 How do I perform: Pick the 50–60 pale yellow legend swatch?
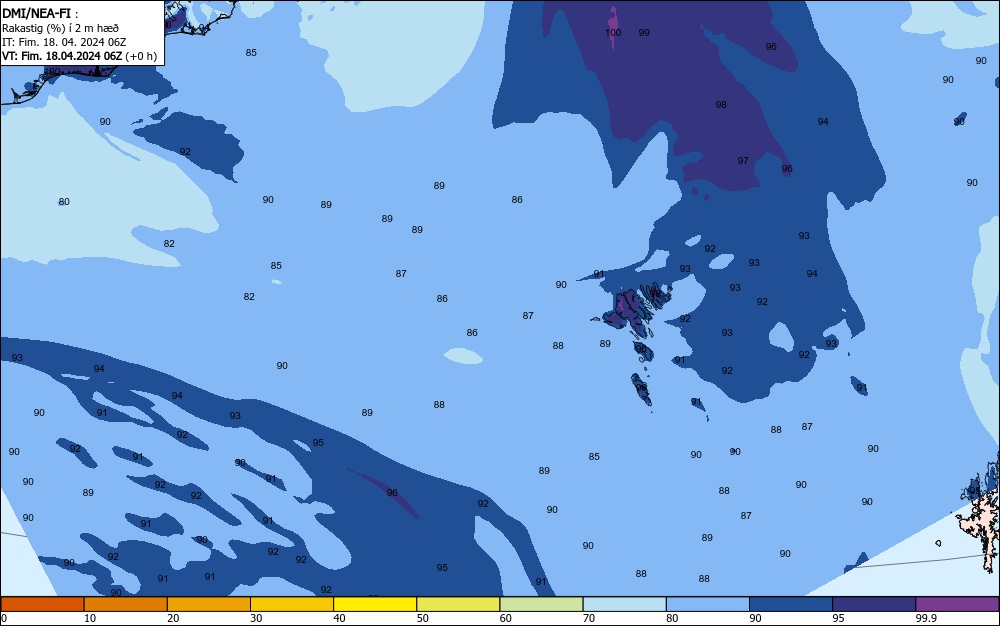pyautogui.click(x=458, y=604)
